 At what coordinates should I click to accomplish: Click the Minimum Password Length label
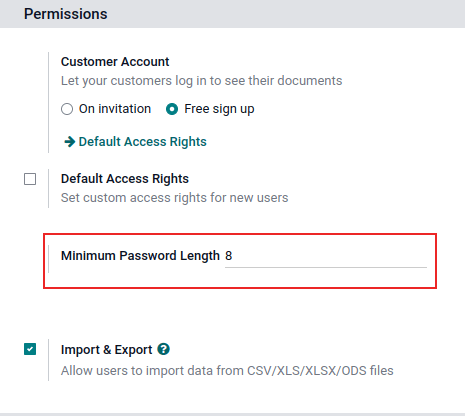tap(140, 256)
